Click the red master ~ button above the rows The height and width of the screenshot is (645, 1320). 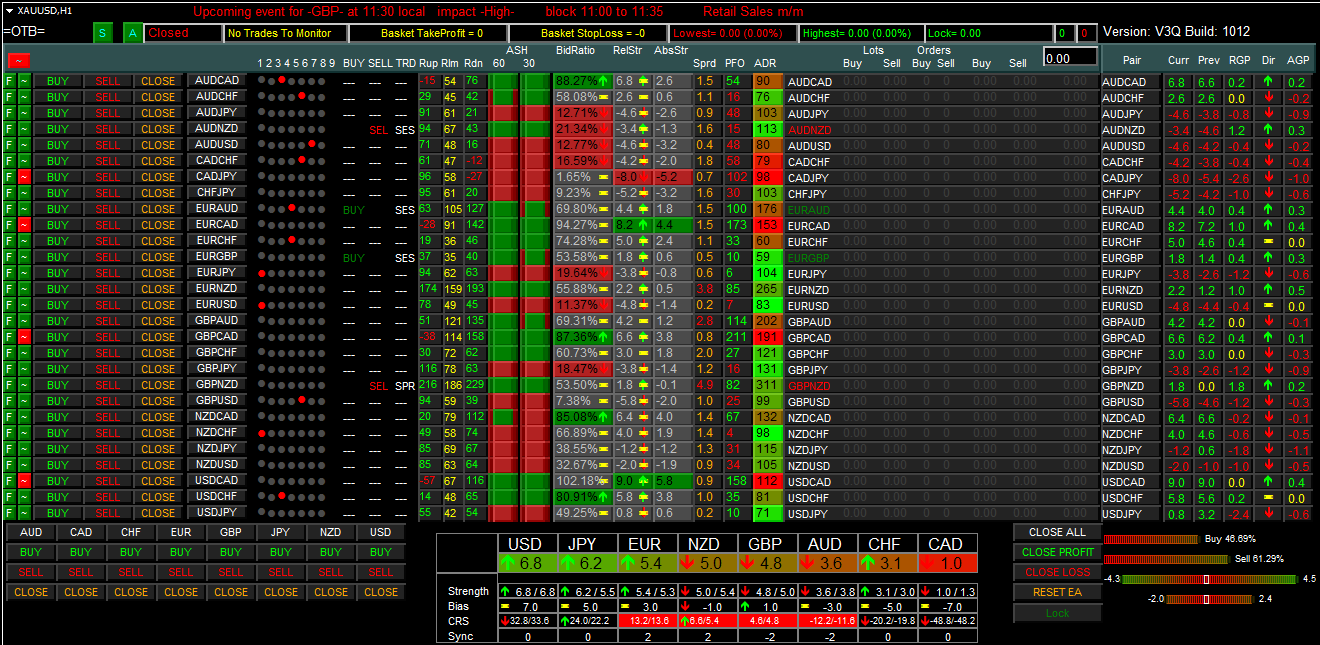point(17,62)
